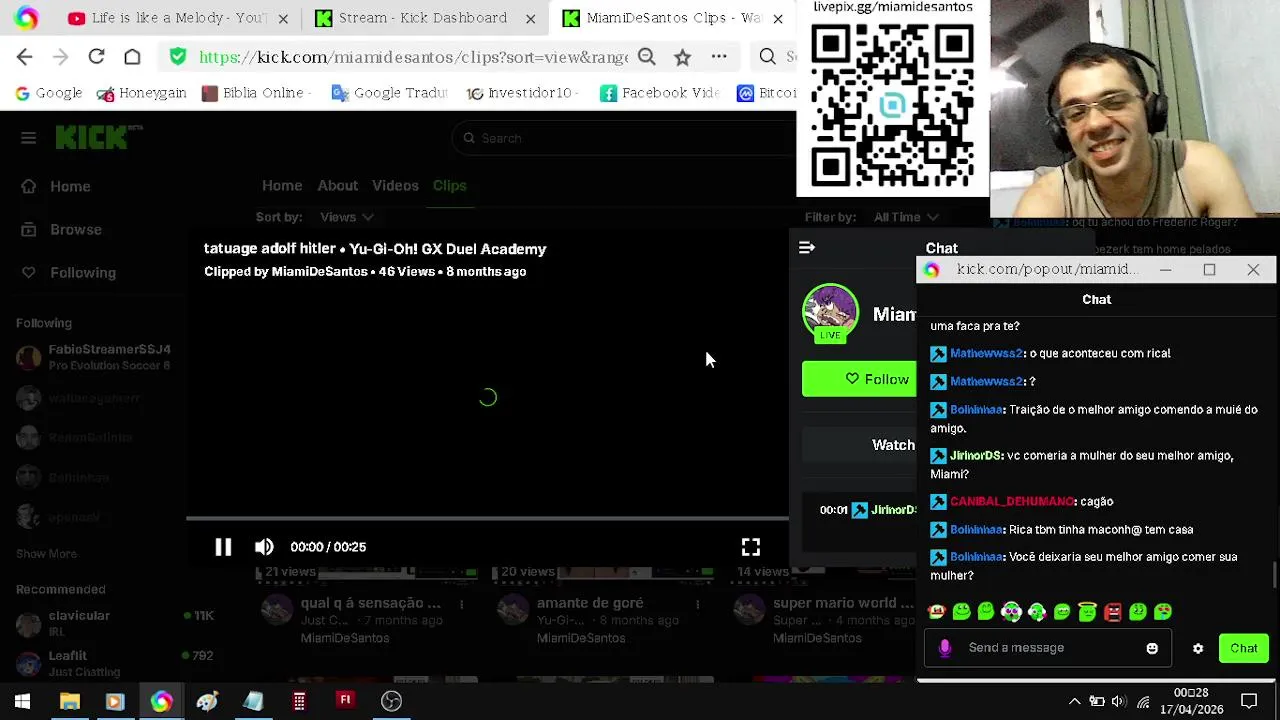
Task: Go to browser home page icon
Action: [x=132, y=57]
